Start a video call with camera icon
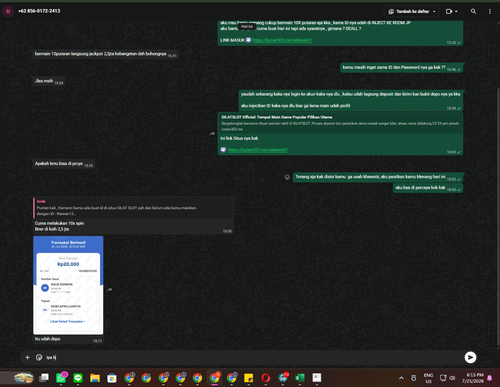 449,11
